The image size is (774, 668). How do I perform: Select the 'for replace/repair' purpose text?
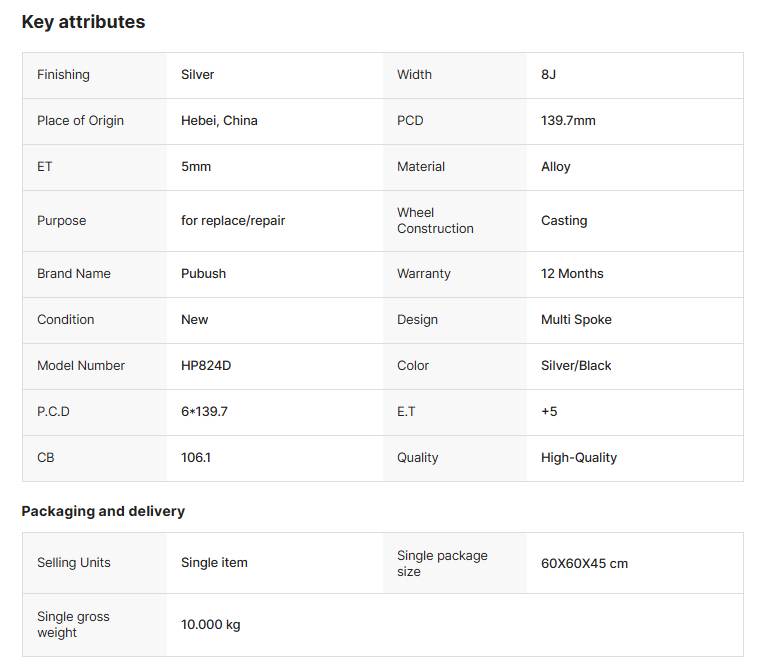[x=233, y=221]
